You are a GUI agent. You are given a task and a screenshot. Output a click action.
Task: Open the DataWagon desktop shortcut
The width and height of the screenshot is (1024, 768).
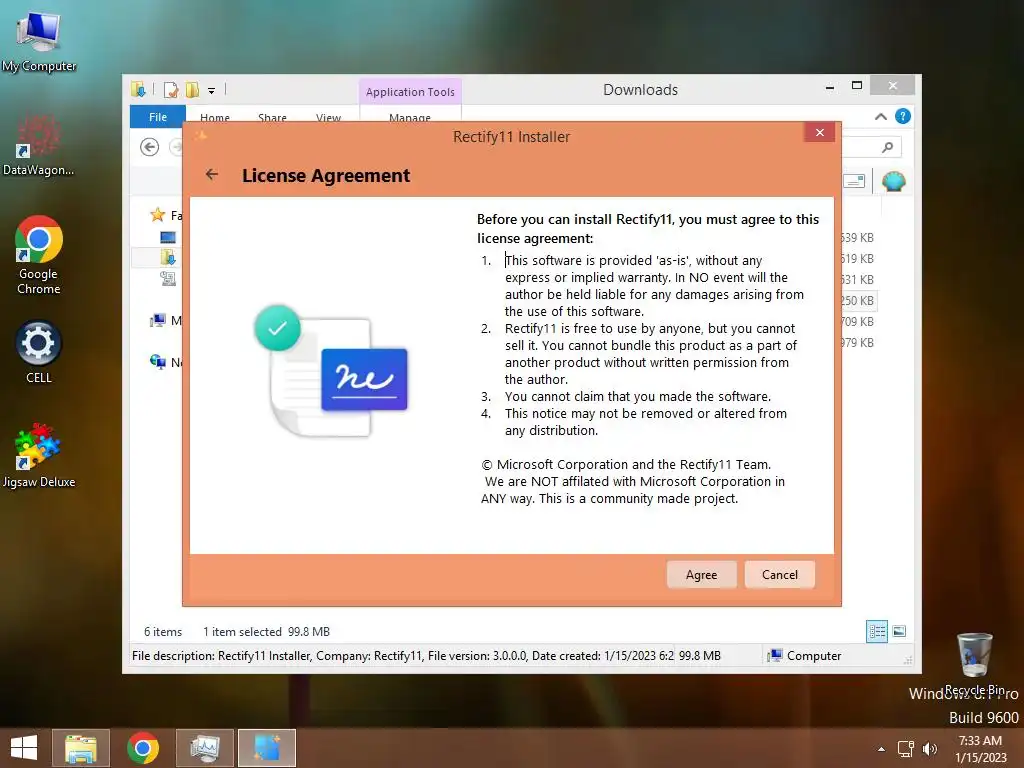tap(39, 145)
